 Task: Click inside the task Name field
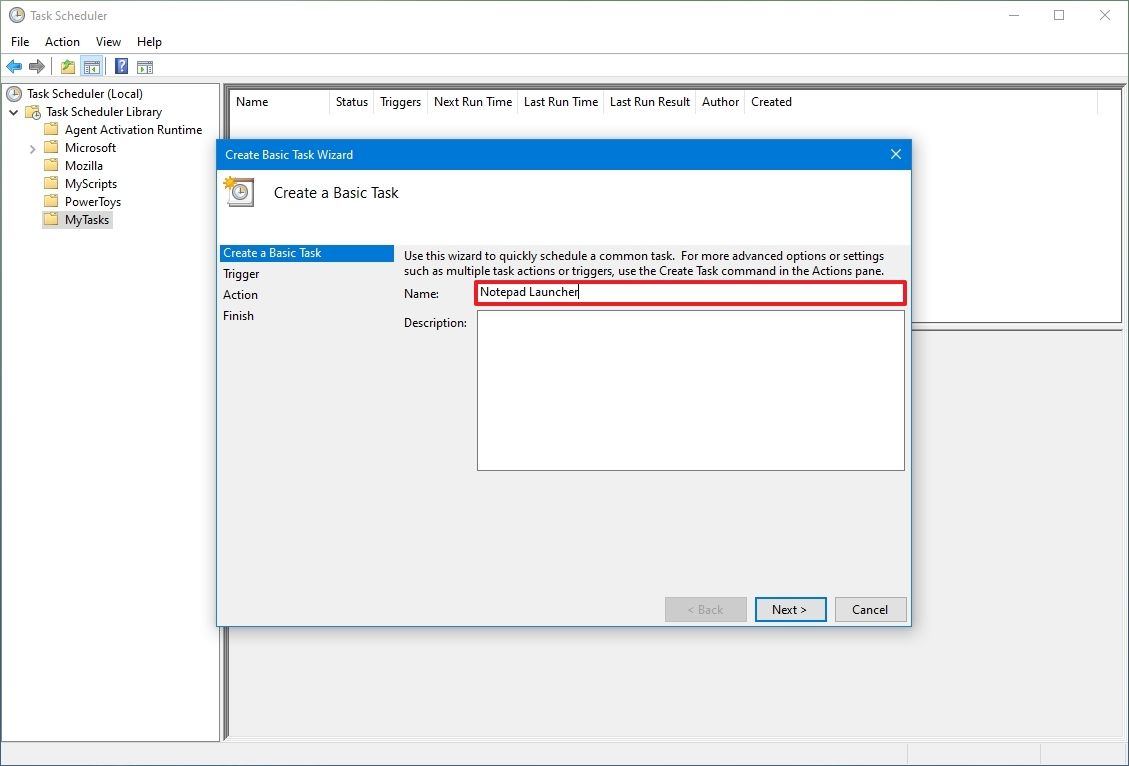(x=690, y=292)
